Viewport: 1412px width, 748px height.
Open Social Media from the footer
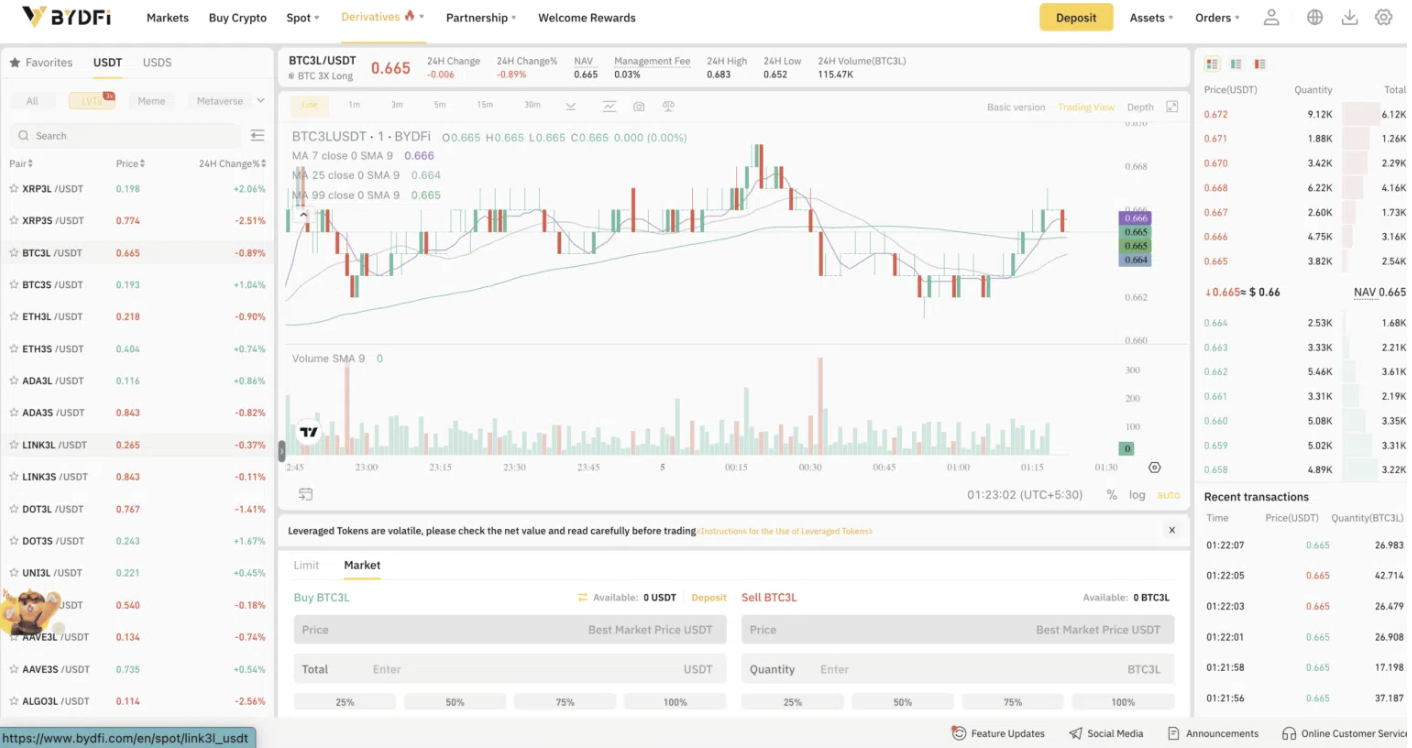pyautogui.click(x=1106, y=733)
